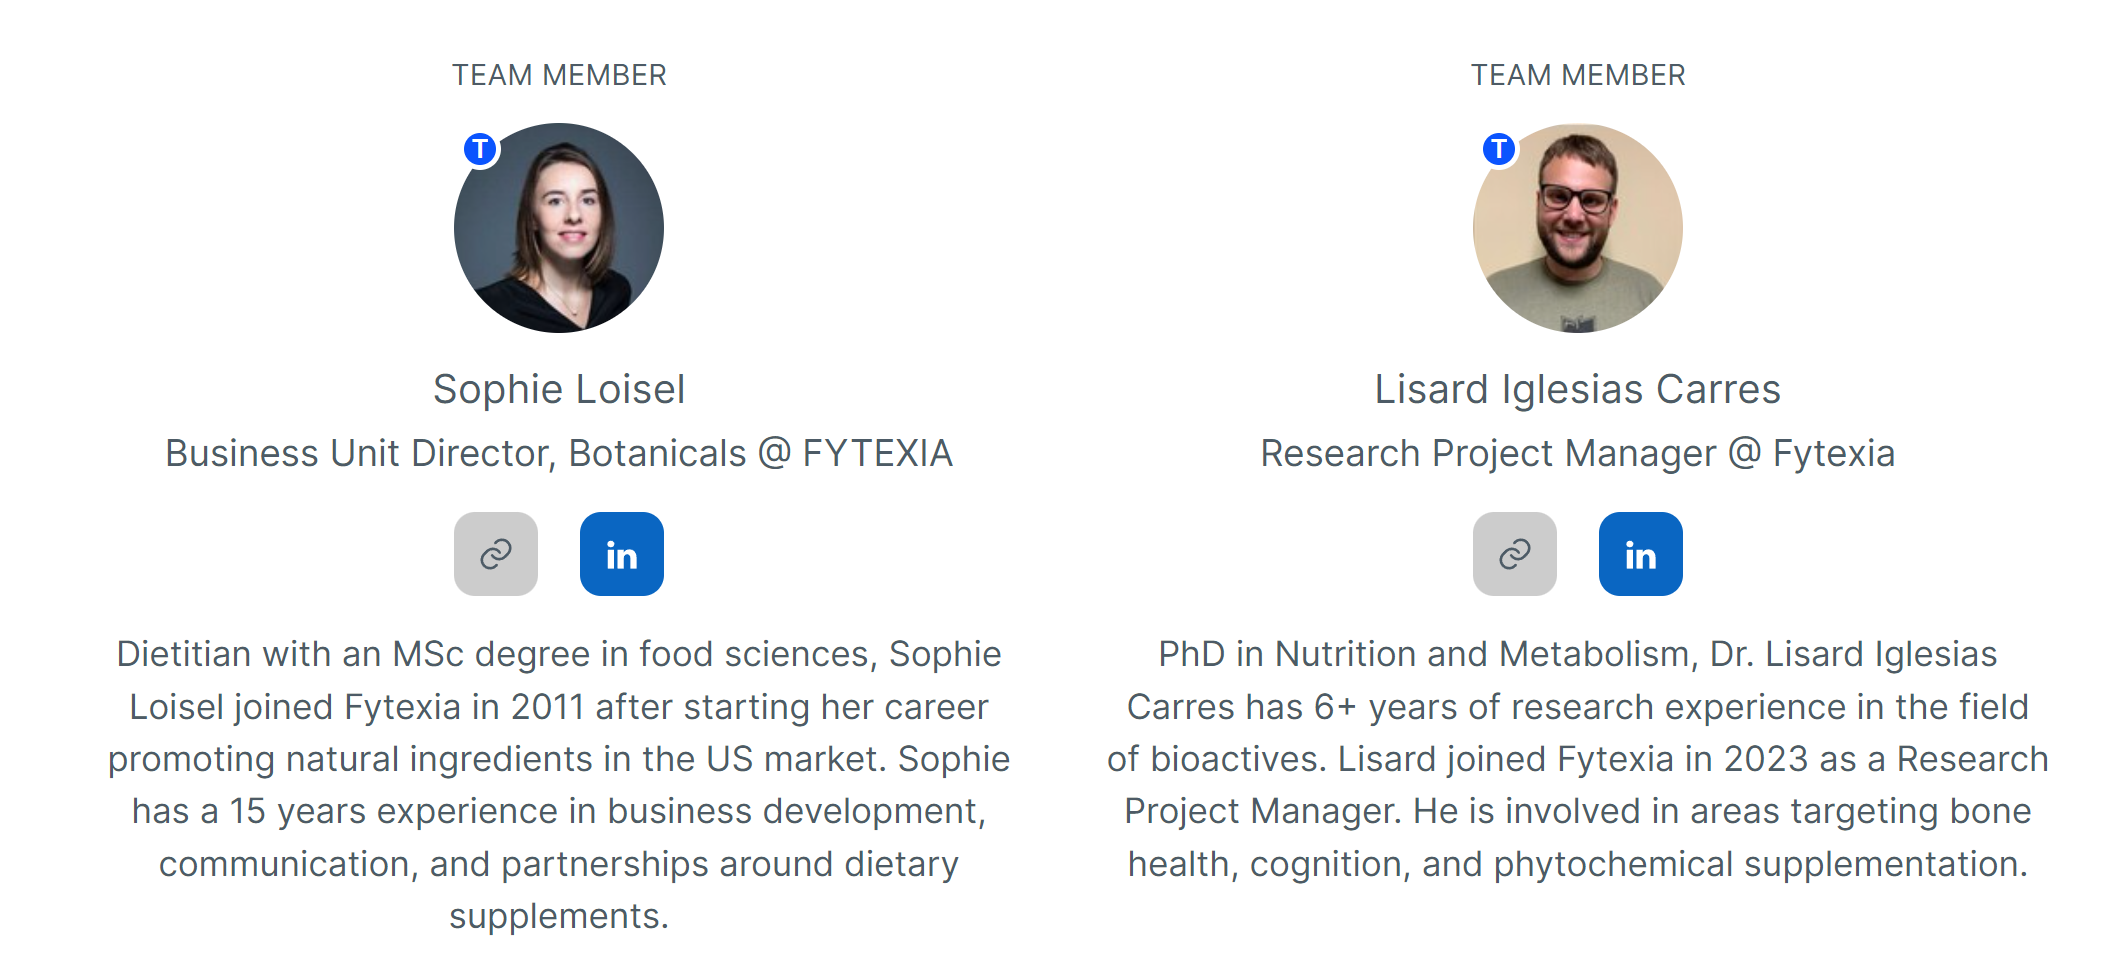Click the name Lisard Iglesias Carres
2124x958 pixels.
pos(1577,389)
